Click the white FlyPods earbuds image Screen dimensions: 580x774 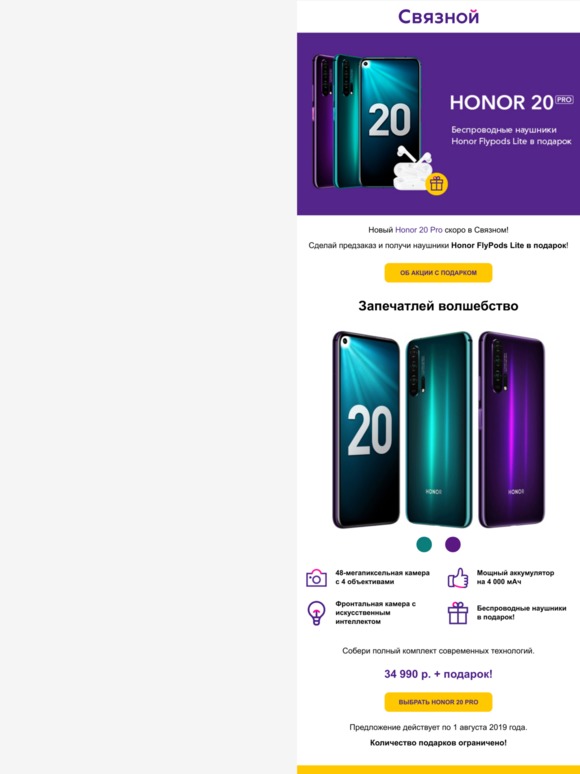tap(413, 169)
